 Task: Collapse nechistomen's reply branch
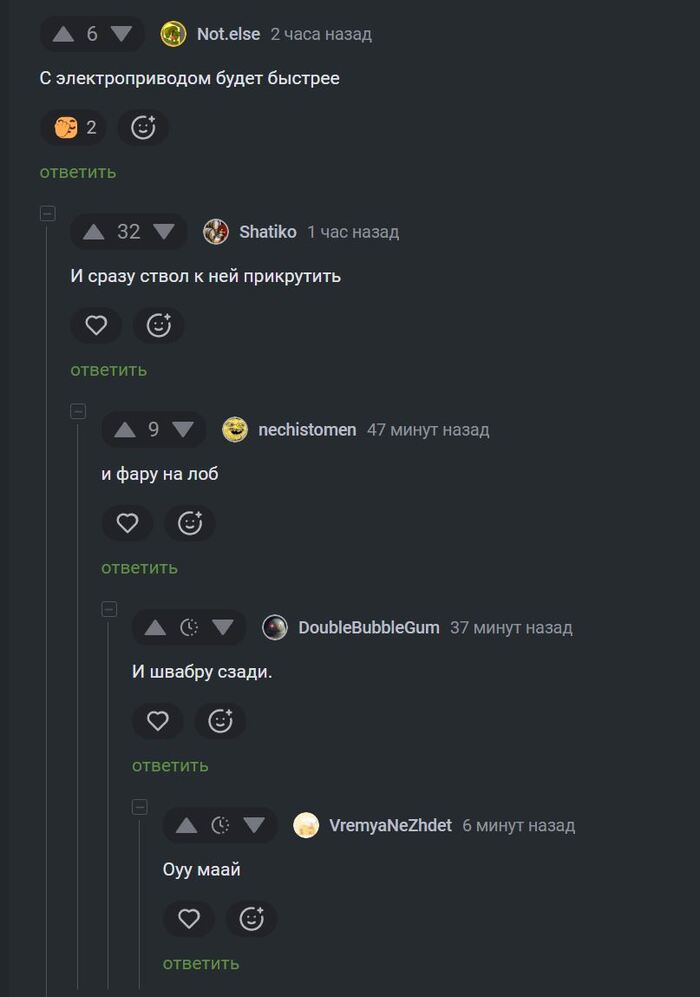pos(78,411)
